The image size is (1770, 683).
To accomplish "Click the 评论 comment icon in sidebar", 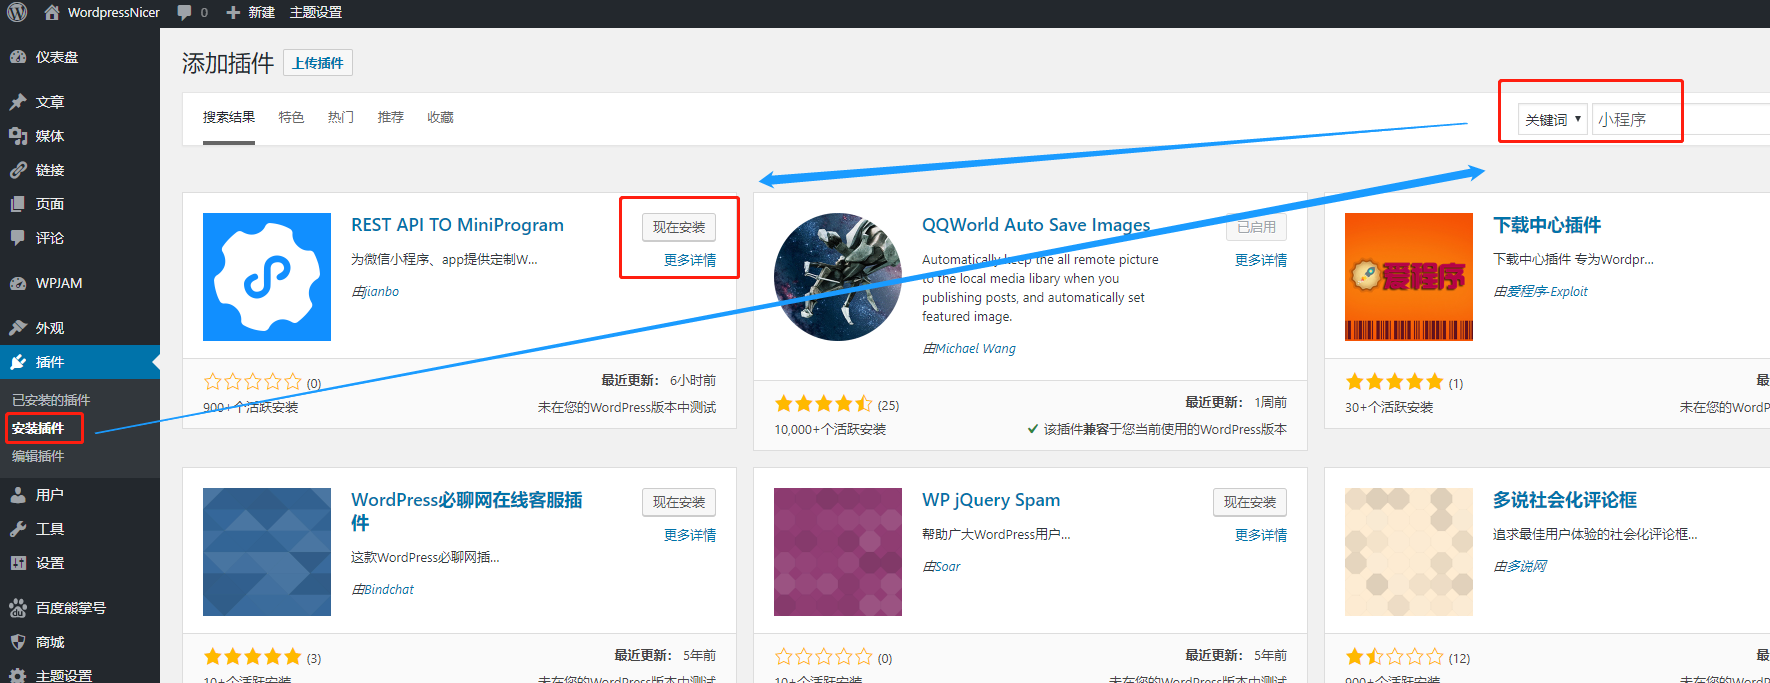I will point(18,238).
